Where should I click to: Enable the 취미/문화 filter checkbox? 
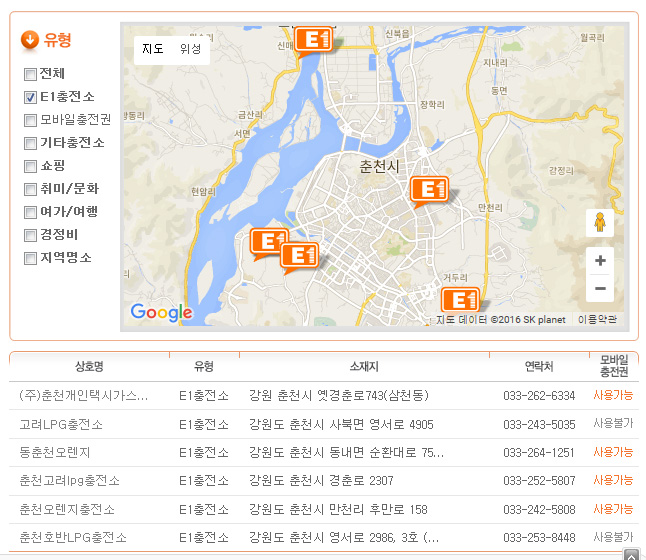click(30, 190)
